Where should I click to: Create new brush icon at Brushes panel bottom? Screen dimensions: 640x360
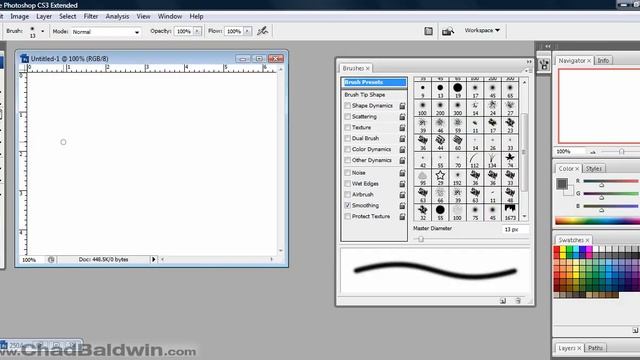click(503, 301)
